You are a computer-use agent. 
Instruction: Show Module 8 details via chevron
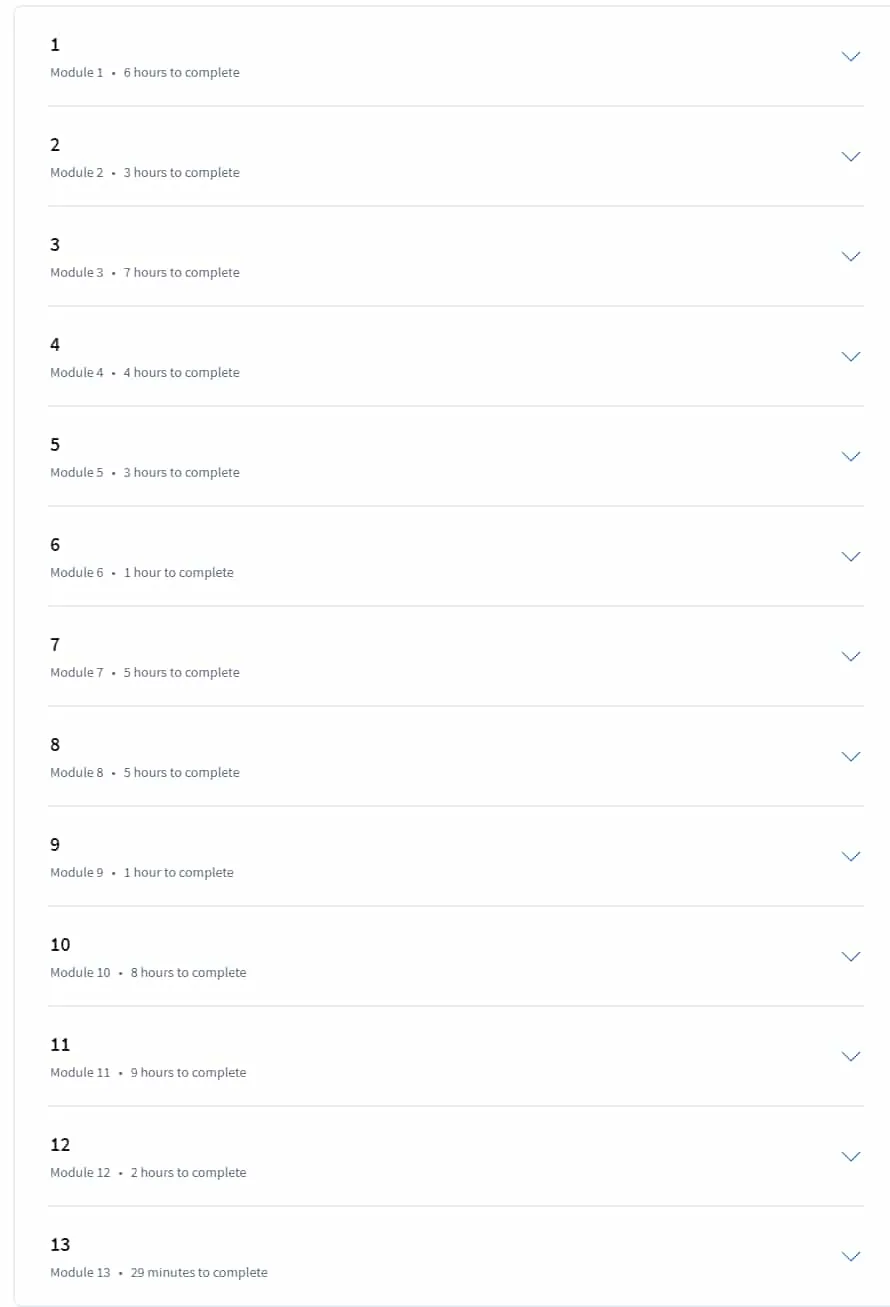coord(851,757)
